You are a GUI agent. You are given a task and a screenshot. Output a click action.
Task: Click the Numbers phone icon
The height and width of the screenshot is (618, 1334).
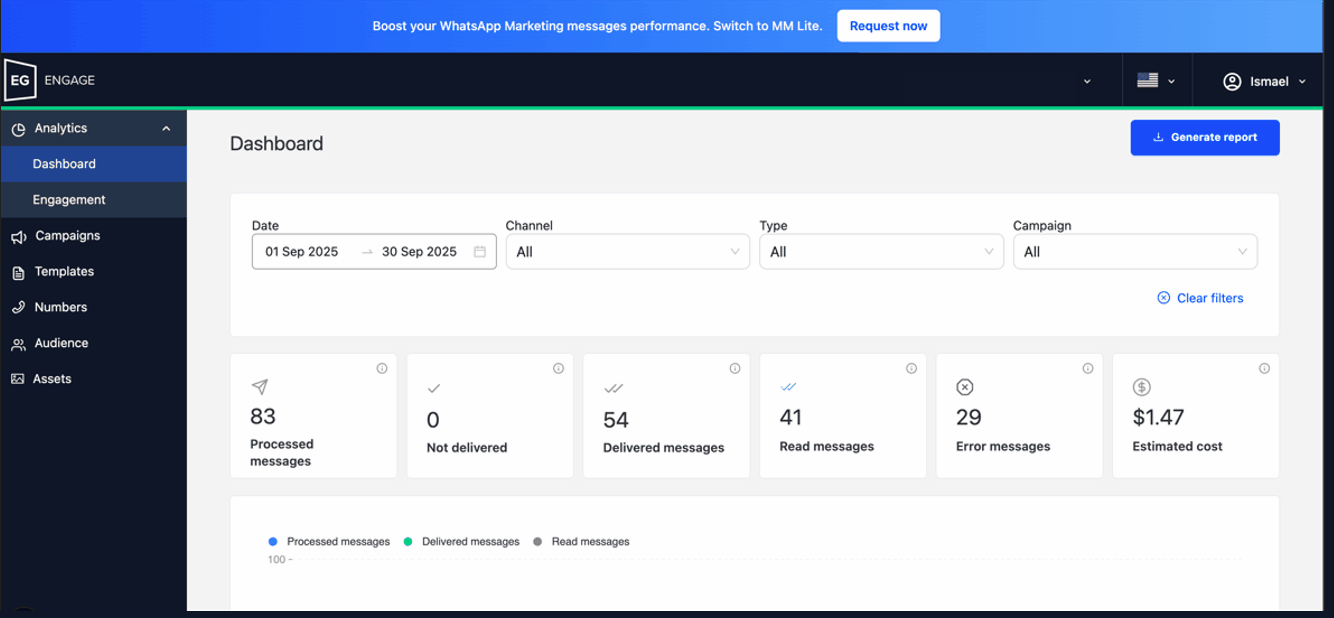pos(18,308)
